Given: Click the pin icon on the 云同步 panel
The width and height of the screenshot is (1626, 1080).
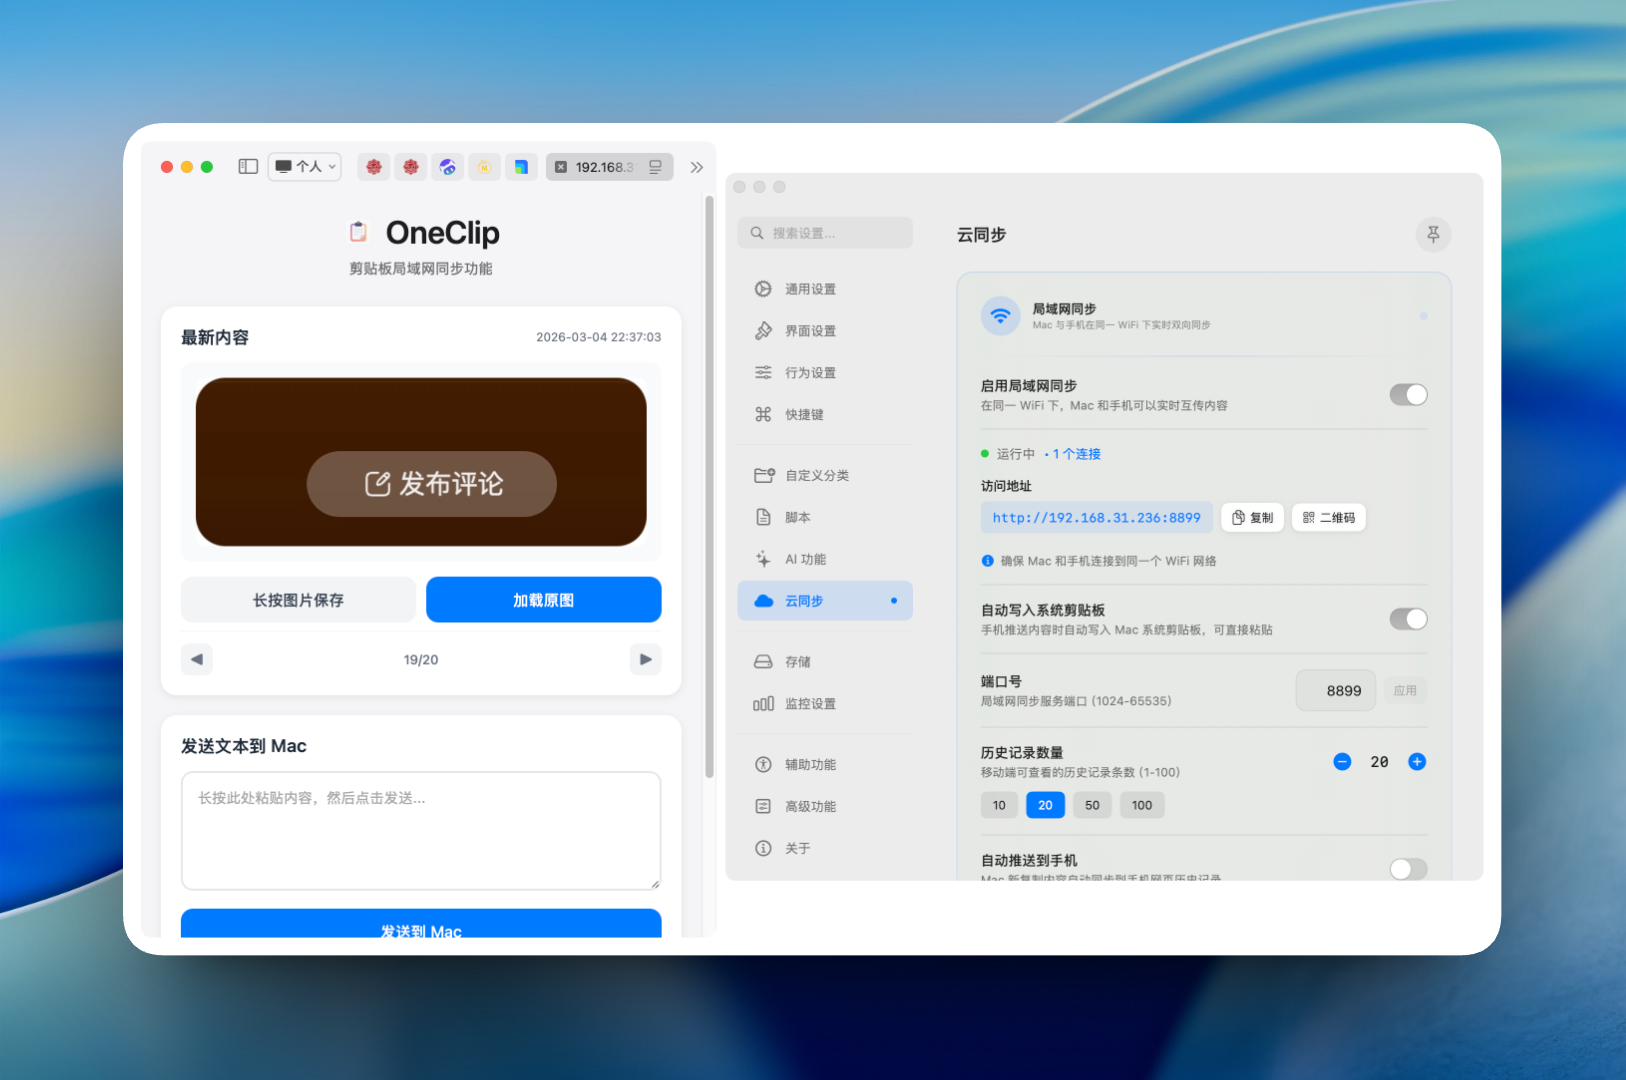Looking at the screenshot, I should click(x=1434, y=234).
